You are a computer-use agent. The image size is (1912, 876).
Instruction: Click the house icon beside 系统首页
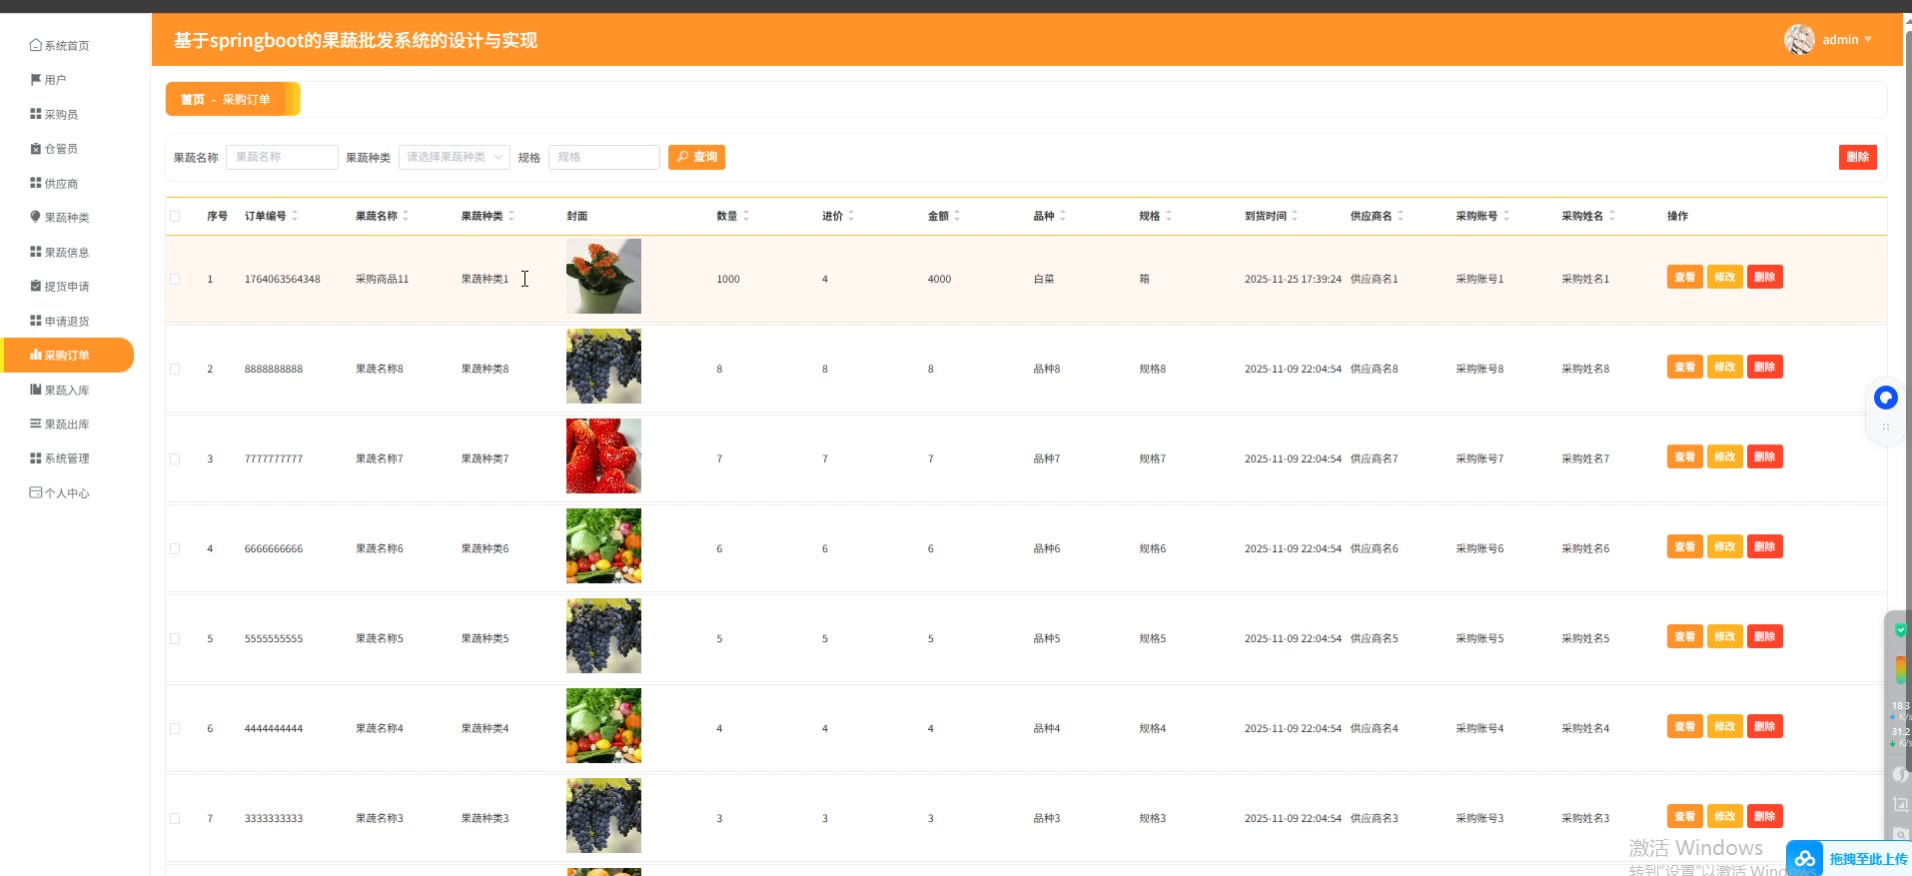[x=36, y=45]
